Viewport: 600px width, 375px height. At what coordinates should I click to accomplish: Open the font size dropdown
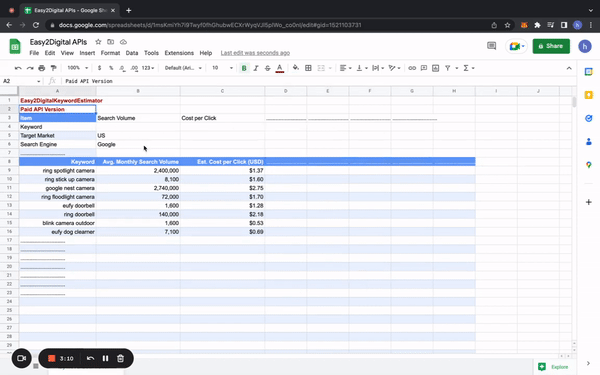click(222, 68)
